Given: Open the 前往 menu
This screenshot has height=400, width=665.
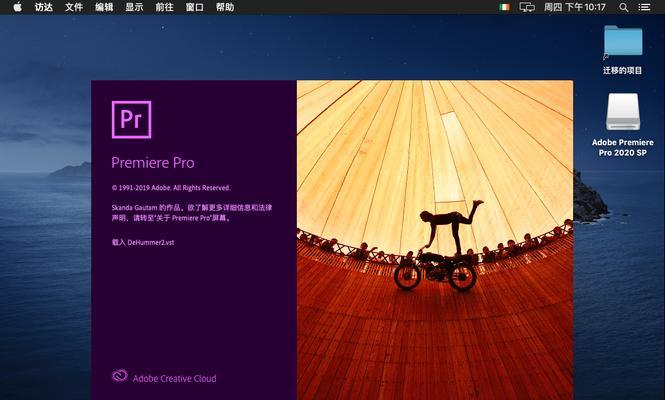Looking at the screenshot, I should coord(164,7).
